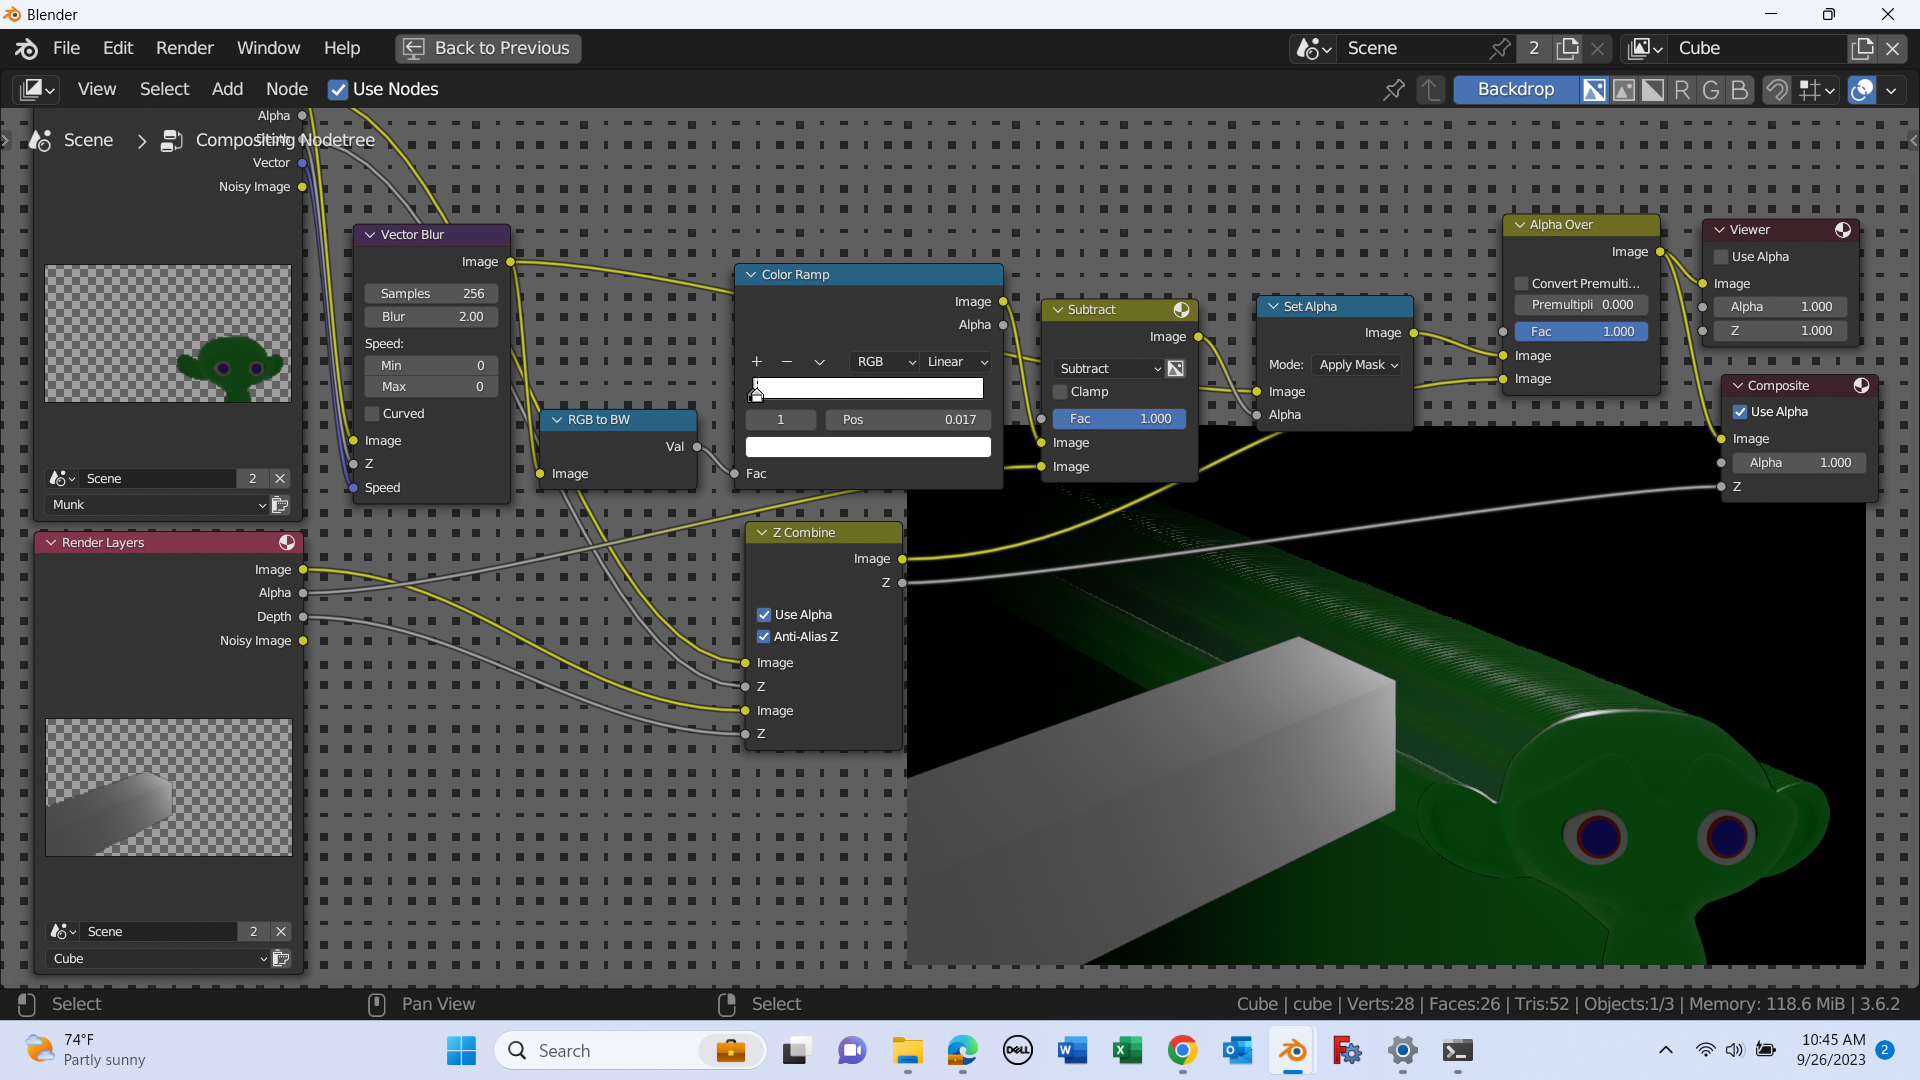1920x1080 pixels.
Task: Pin the node tree with pin icon
Action: pyautogui.click(x=1393, y=90)
